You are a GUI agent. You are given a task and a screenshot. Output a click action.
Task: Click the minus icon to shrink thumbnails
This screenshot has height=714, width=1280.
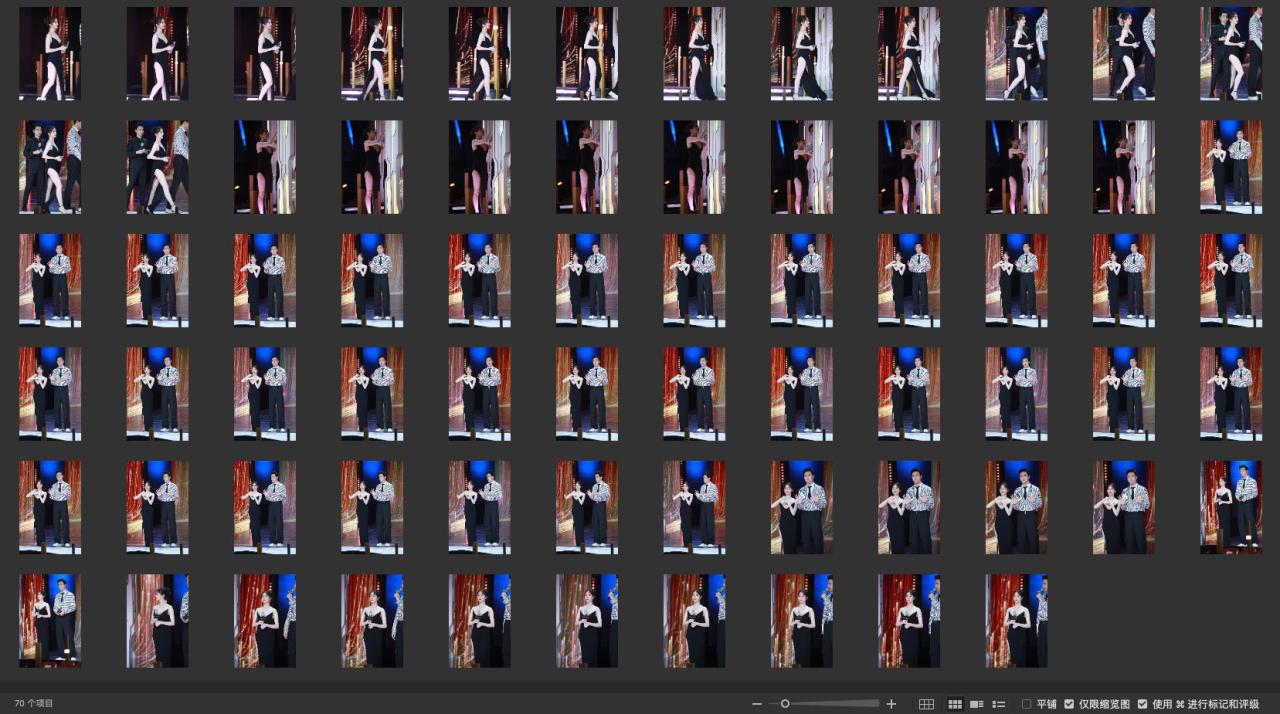coord(757,704)
